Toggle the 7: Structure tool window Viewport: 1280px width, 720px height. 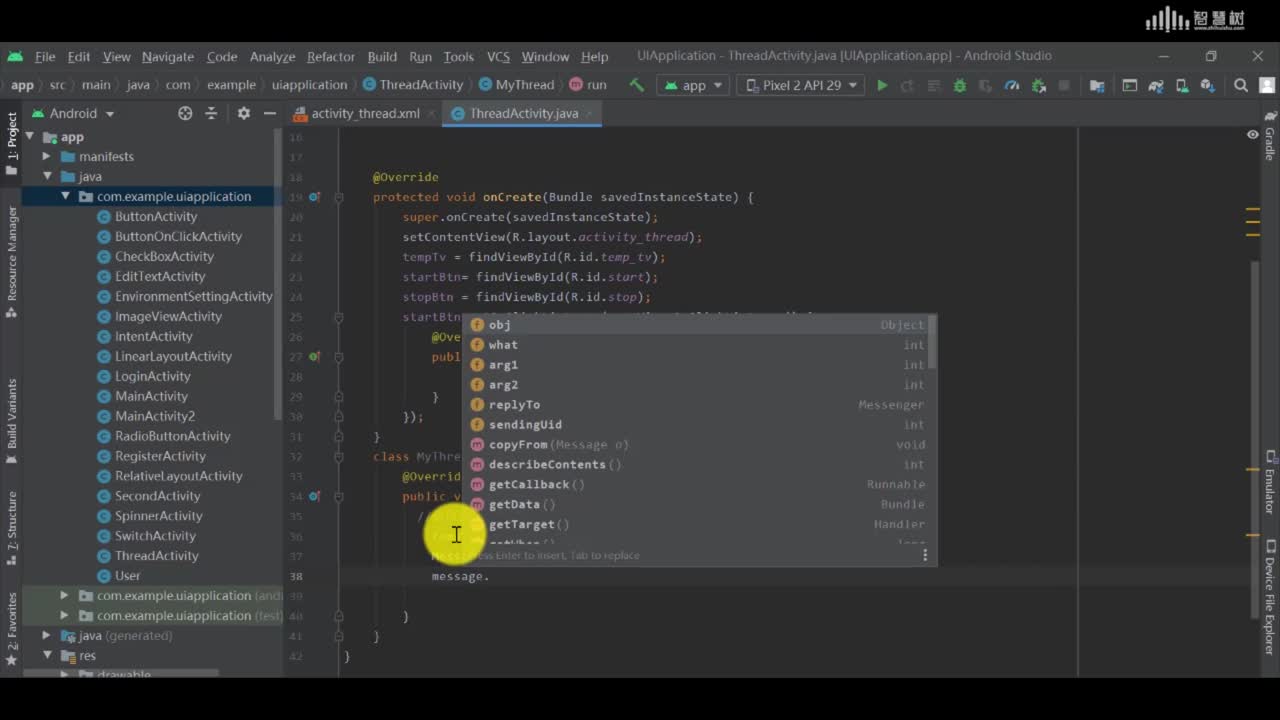(x=12, y=528)
